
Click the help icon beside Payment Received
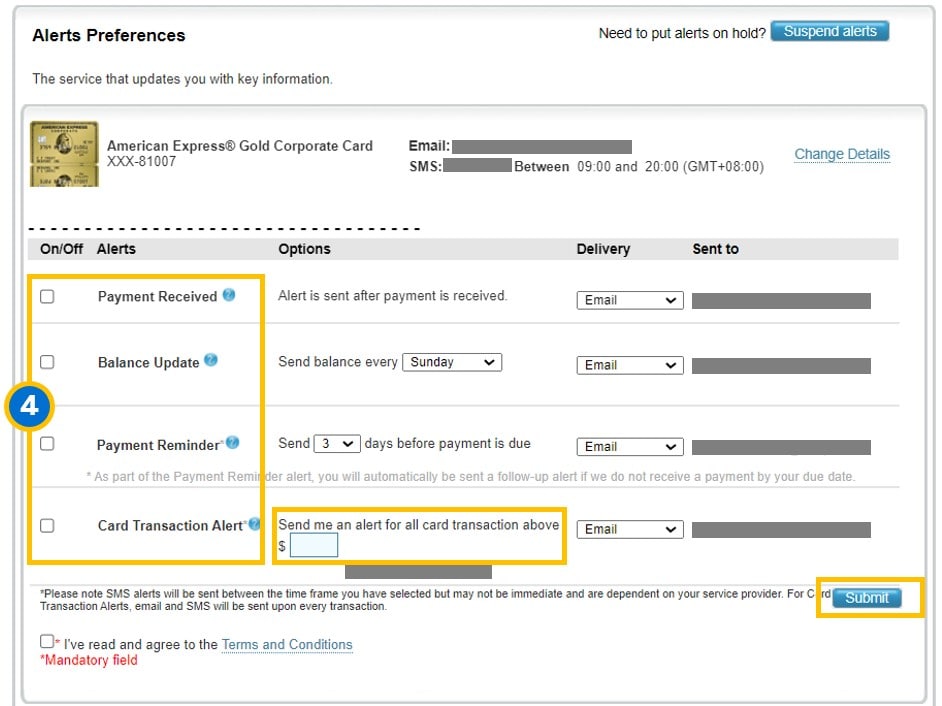tap(230, 294)
